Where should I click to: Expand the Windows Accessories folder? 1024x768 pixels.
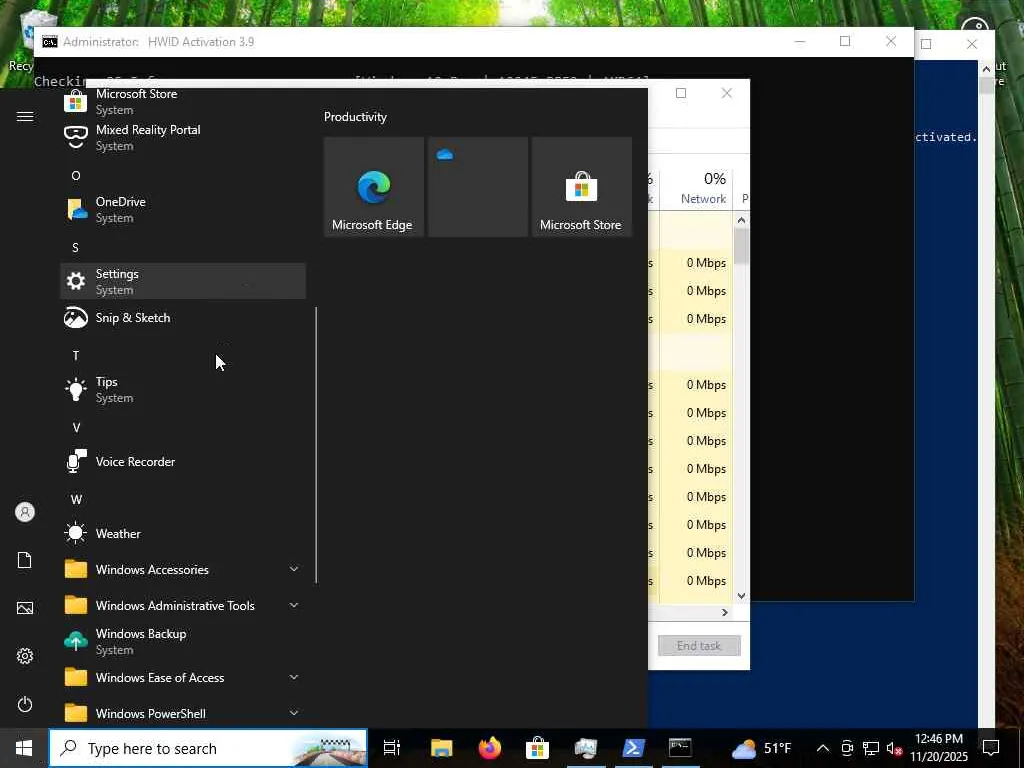pos(183,569)
